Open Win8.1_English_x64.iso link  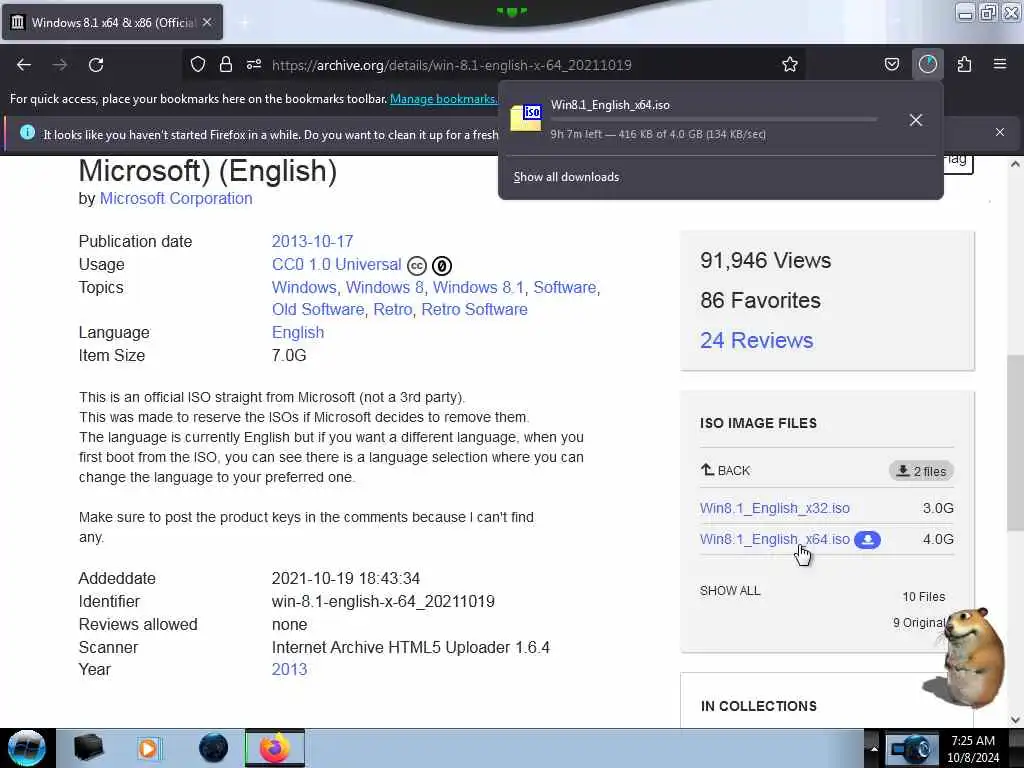(775, 539)
